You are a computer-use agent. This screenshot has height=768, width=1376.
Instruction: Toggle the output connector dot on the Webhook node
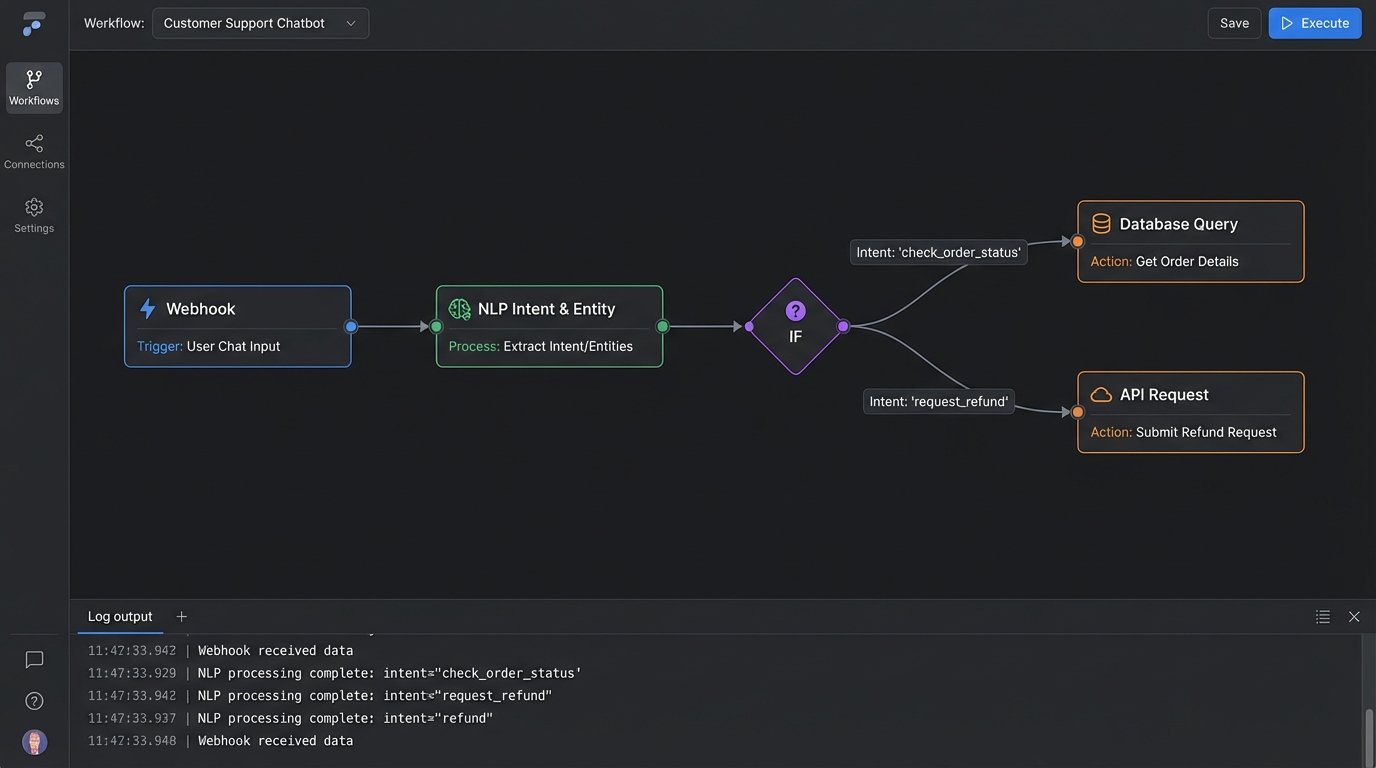351,326
